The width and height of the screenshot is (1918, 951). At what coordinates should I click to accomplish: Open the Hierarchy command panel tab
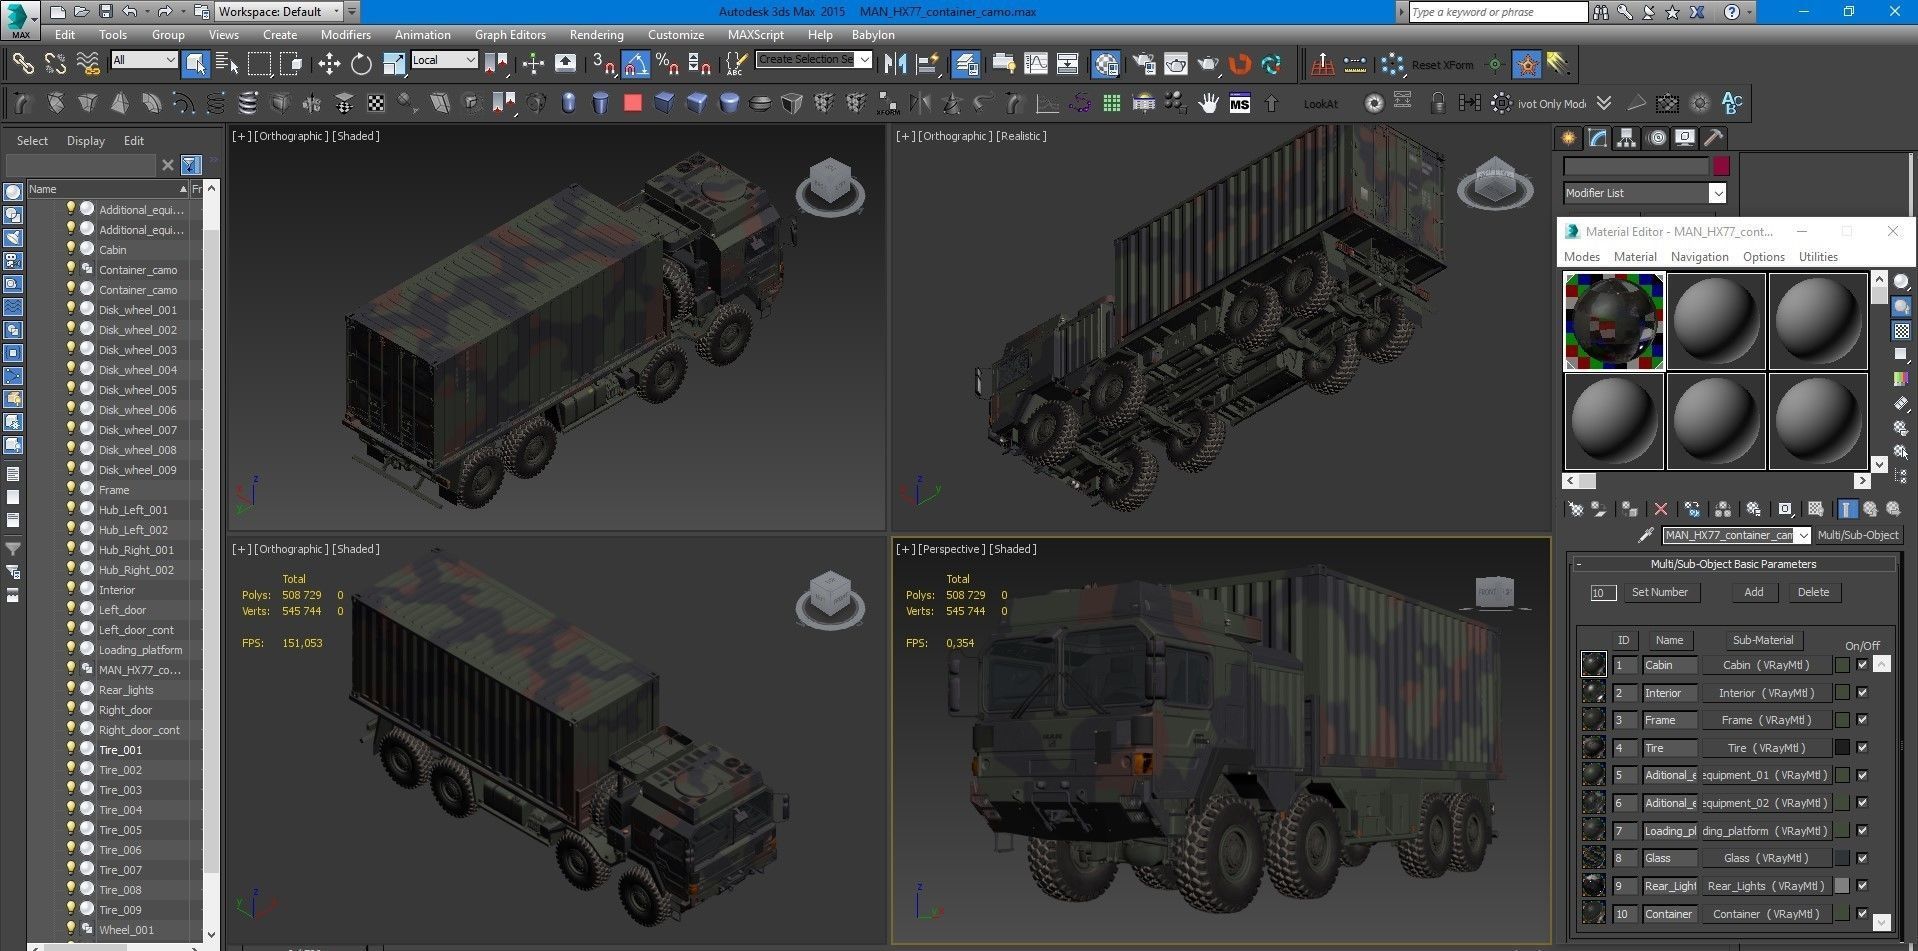(1627, 138)
